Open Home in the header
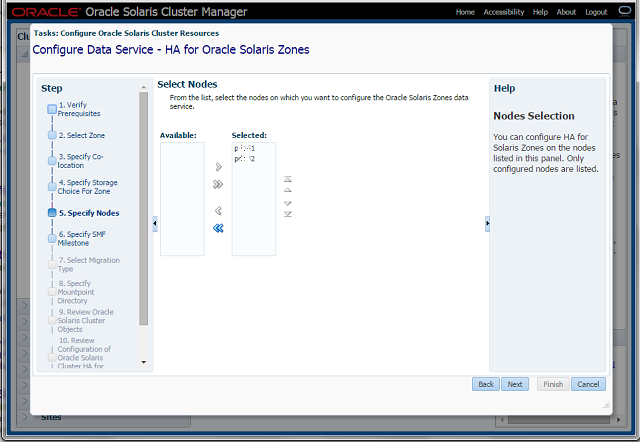Image resolution: width=640 pixels, height=442 pixels. (465, 12)
